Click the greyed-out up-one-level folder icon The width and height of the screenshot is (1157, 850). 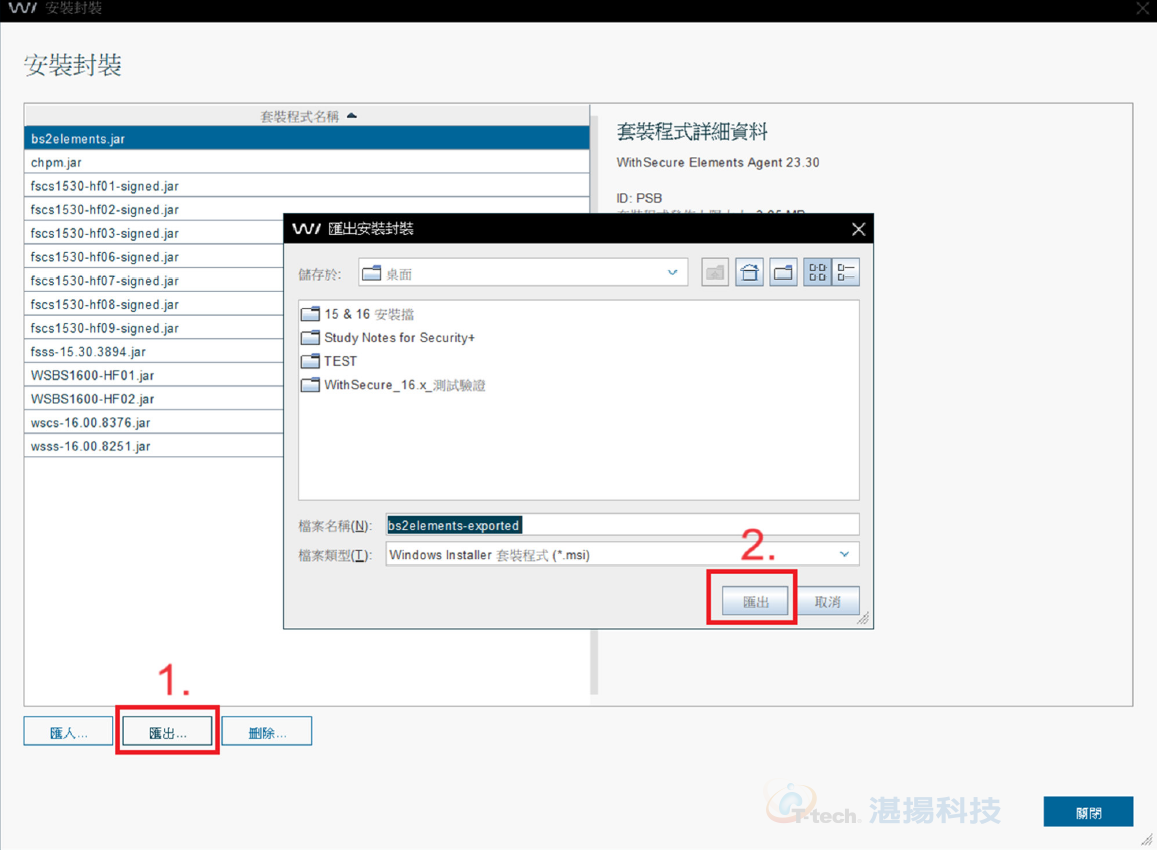pyautogui.click(x=715, y=272)
